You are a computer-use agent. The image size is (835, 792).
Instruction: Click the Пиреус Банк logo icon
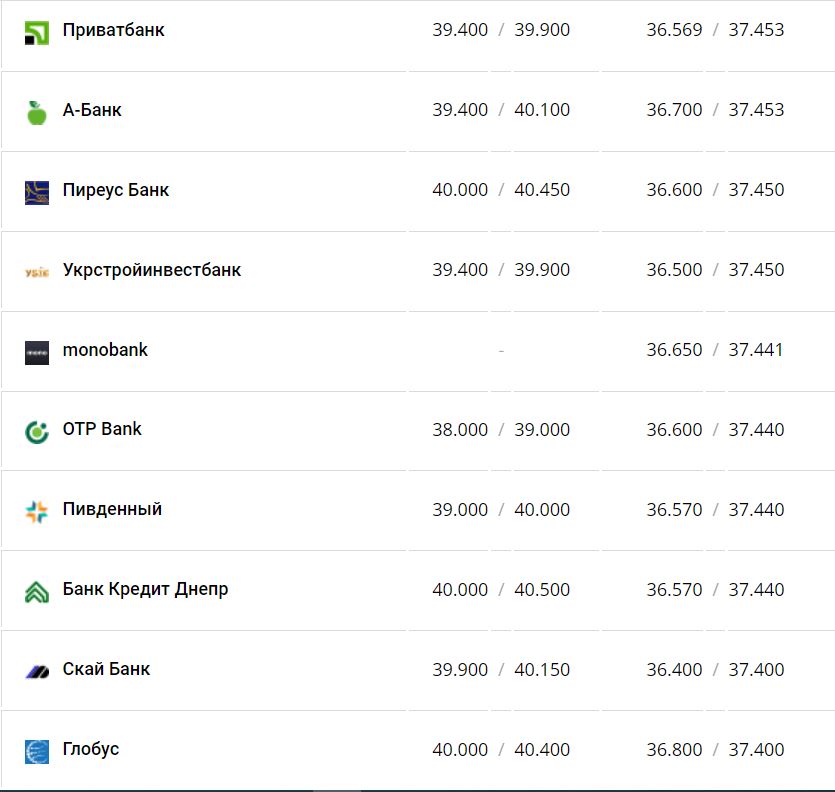(37, 192)
